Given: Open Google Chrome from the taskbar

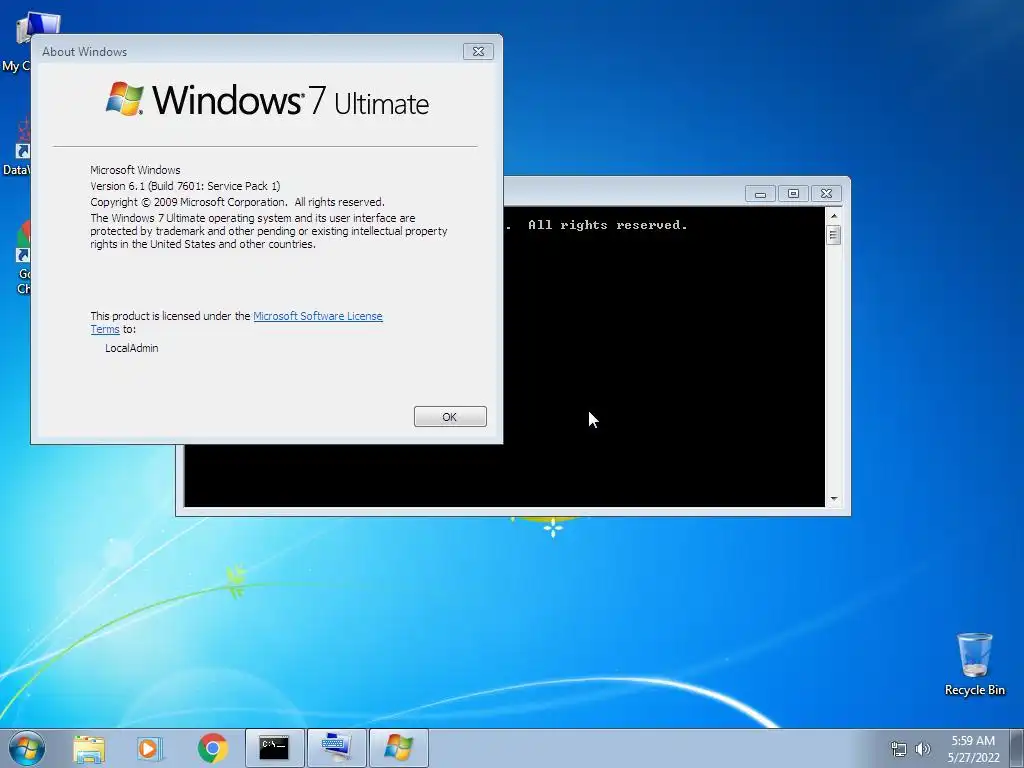Looking at the screenshot, I should pos(212,748).
